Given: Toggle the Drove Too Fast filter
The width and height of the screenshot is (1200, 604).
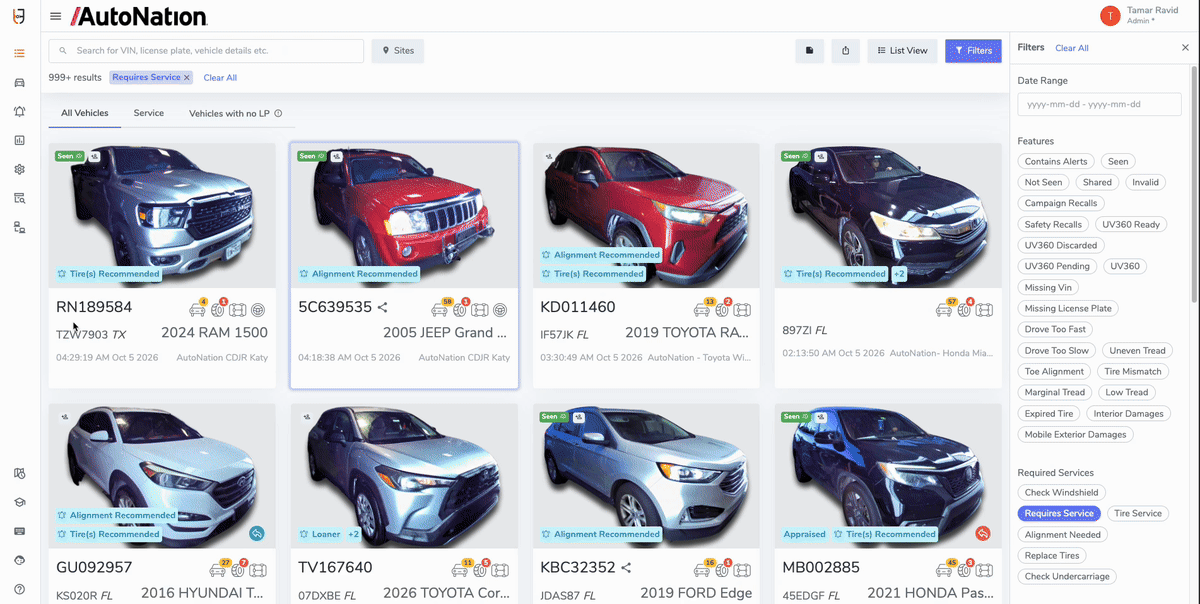Looking at the screenshot, I should point(1055,329).
